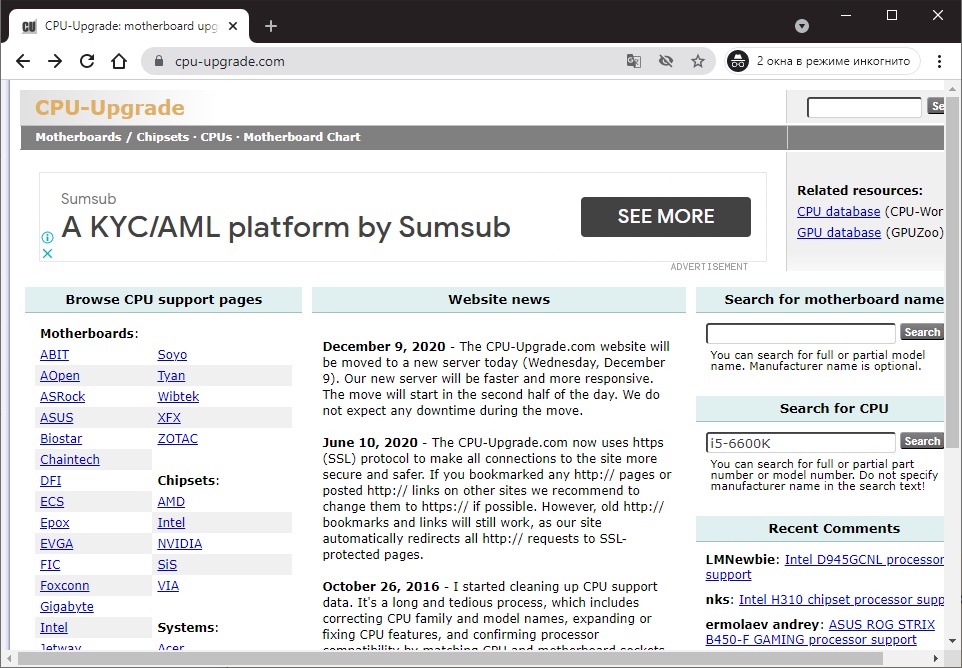Click the ad info icon
962x668 pixels.
47,238
